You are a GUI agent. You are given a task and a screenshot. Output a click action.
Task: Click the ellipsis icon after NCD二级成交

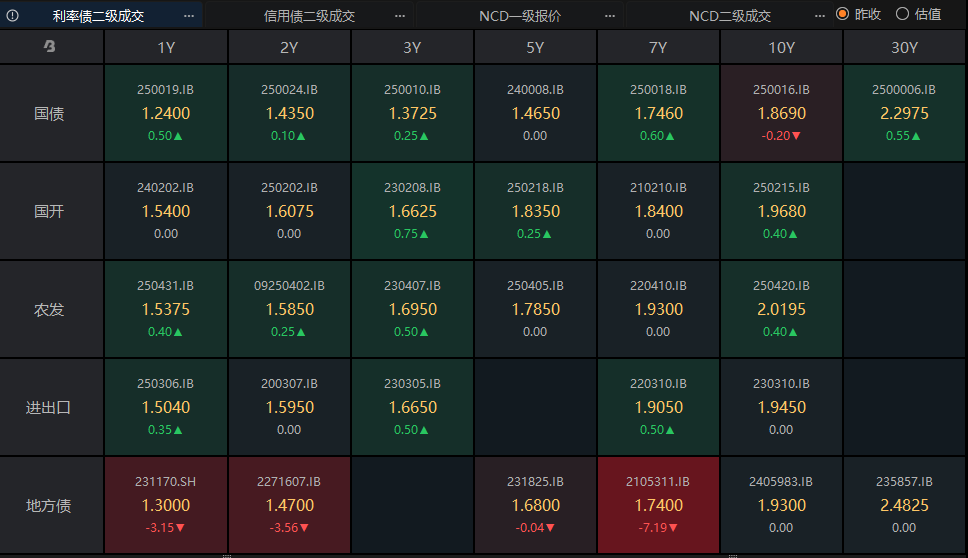click(820, 16)
